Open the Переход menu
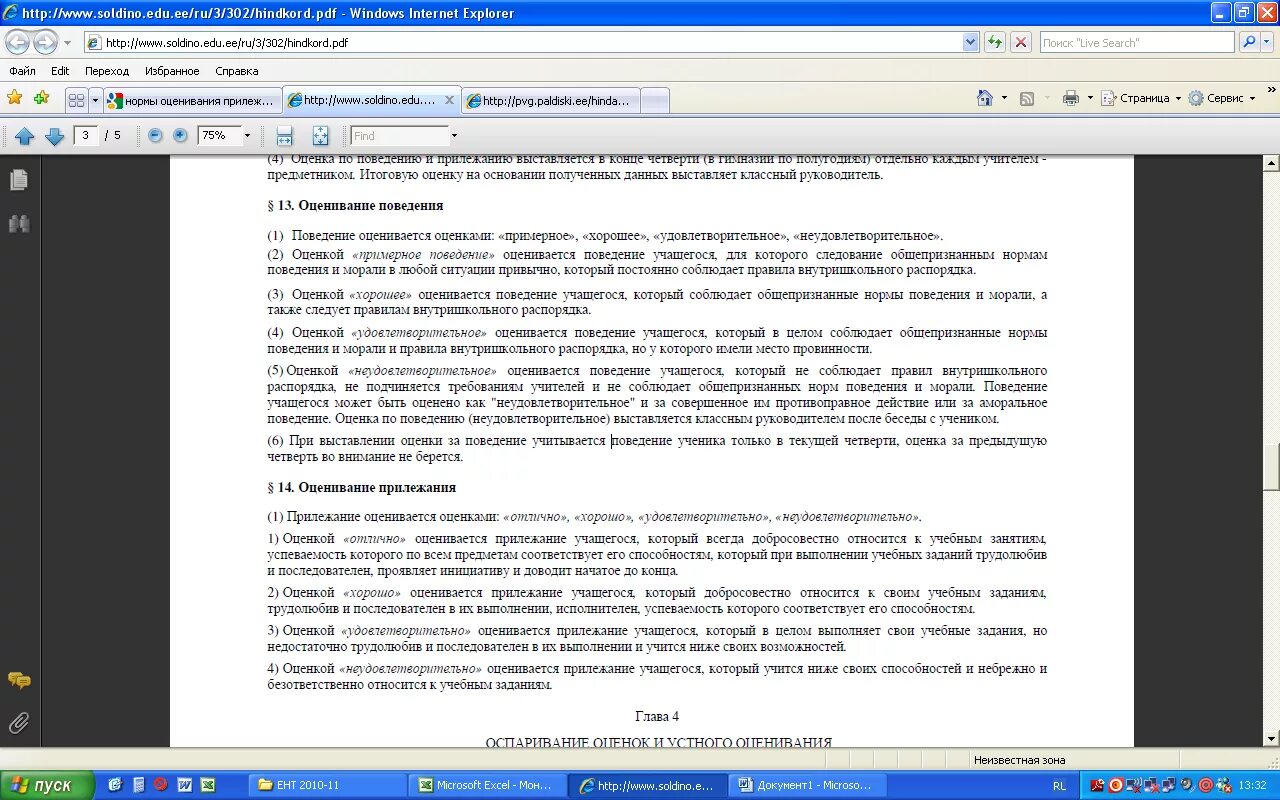Image resolution: width=1280 pixels, height=800 pixels. pos(107,71)
